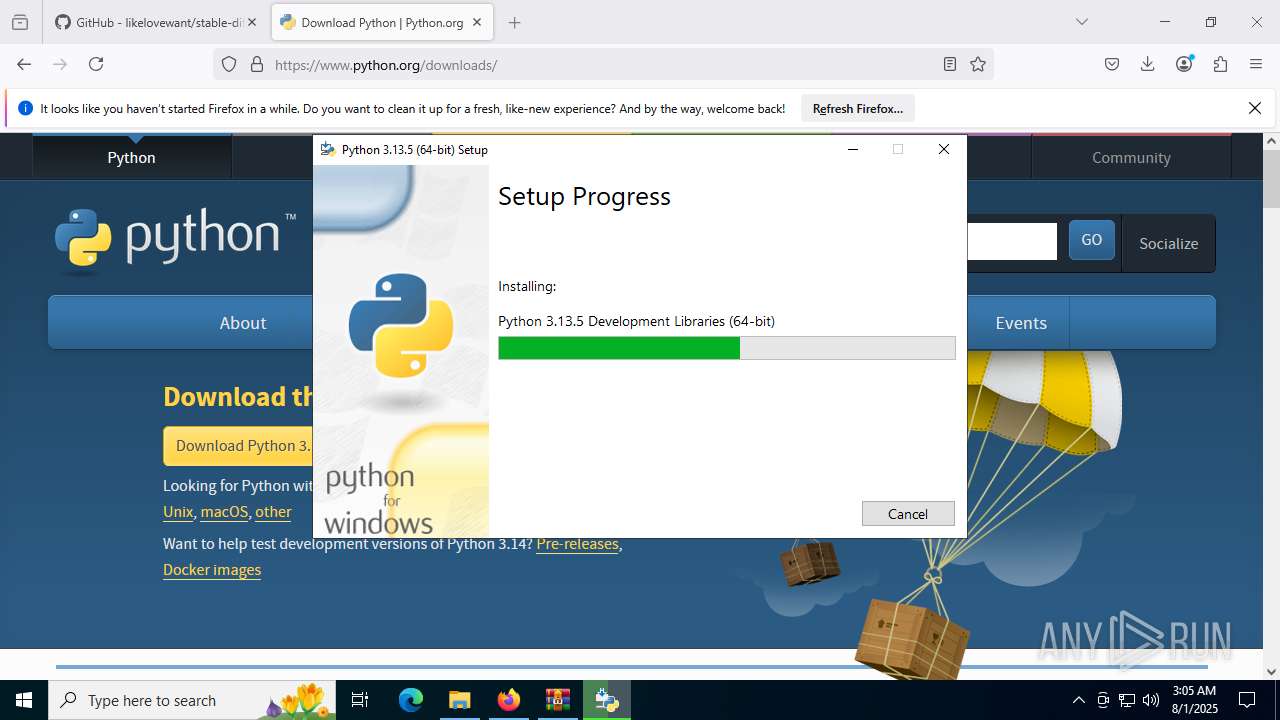The image size is (1280, 720).
Task: Toggle reader view in the address bar
Action: [x=950, y=64]
